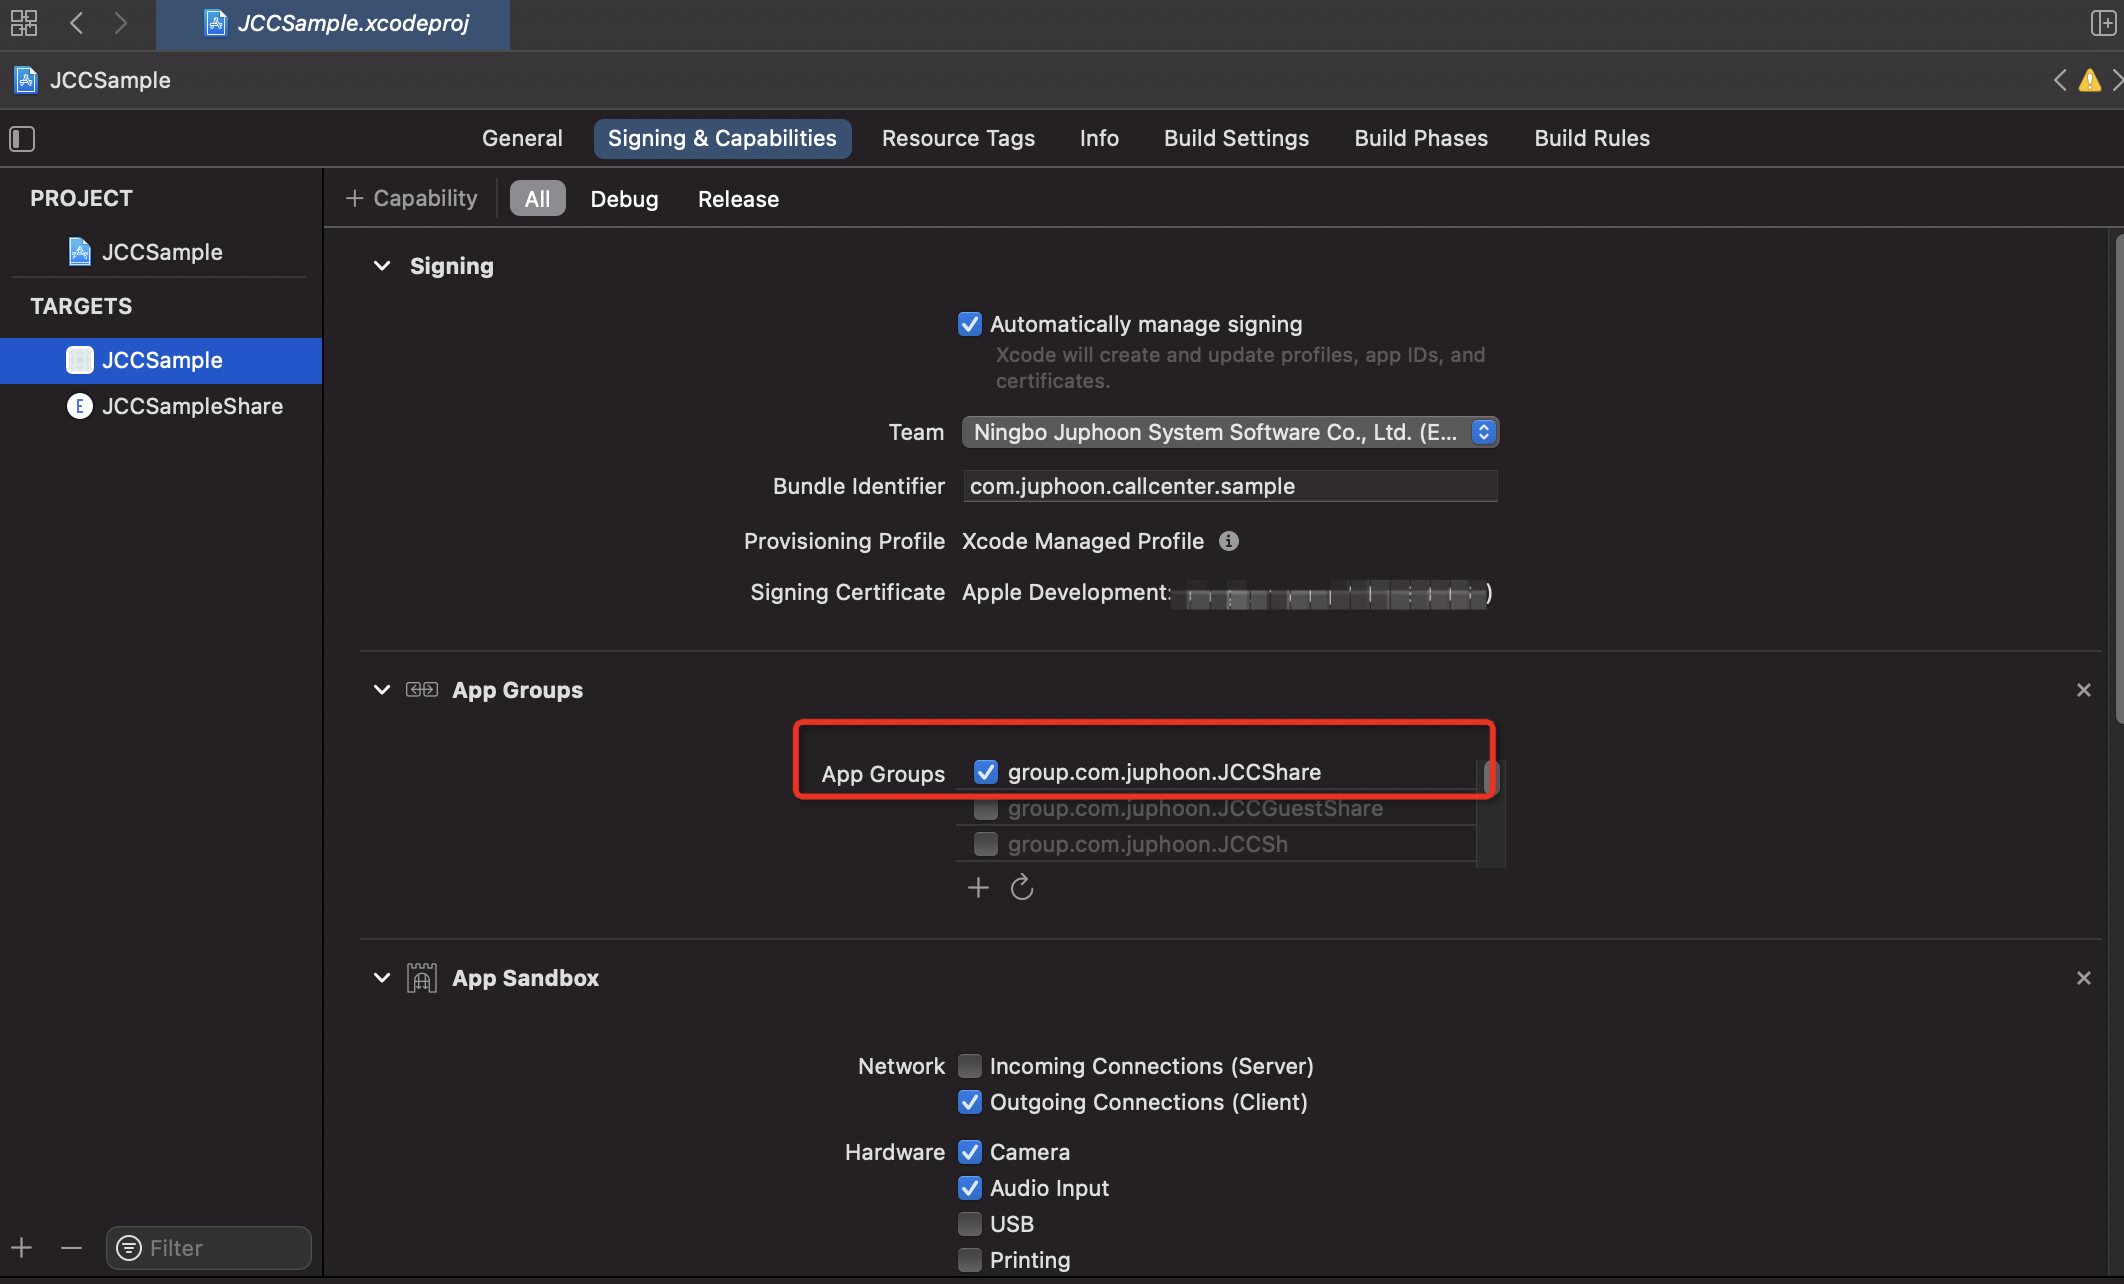This screenshot has height=1284, width=2124.
Task: Check group.com.juphoon.JCCSh app group
Action: 985,844
